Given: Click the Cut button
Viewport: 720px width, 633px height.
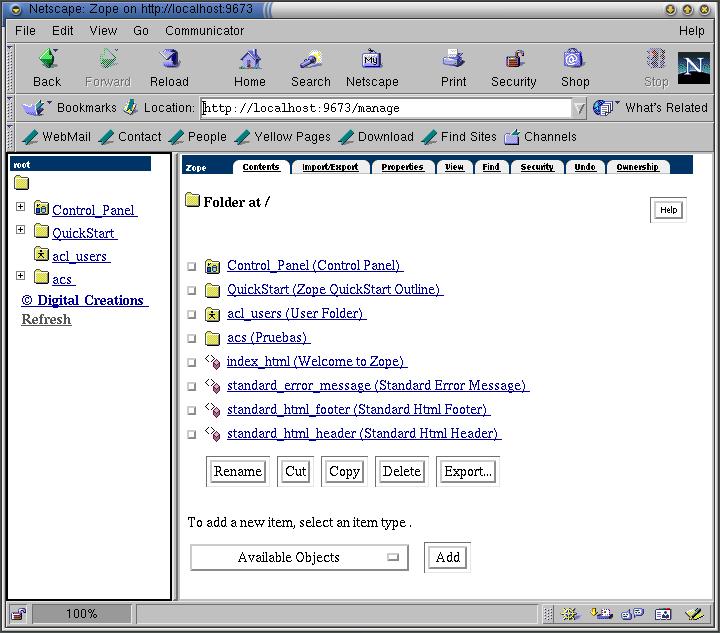Looking at the screenshot, I should pos(295,471).
